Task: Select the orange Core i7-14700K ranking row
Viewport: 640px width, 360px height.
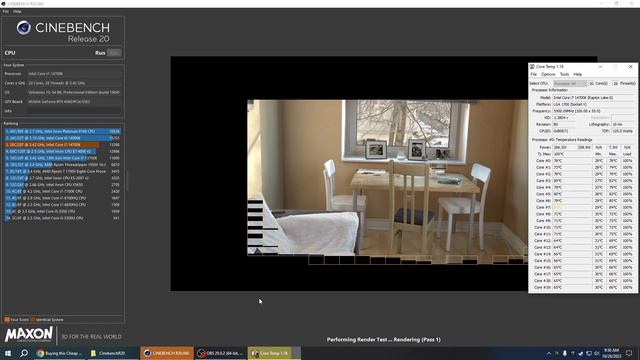Action: pos(62,144)
